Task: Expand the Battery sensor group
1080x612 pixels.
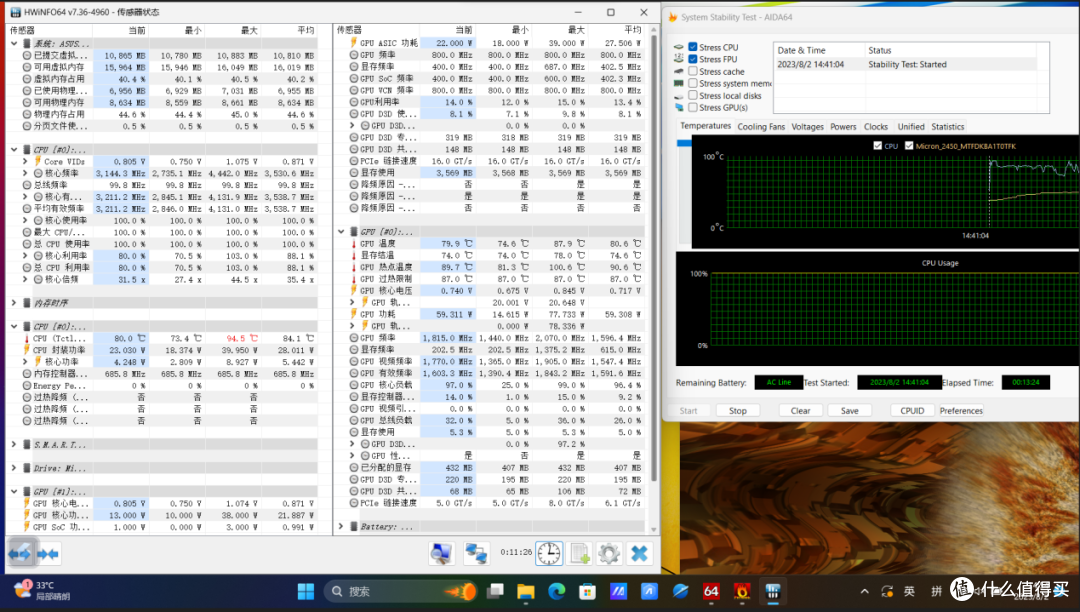Action: click(x=341, y=527)
